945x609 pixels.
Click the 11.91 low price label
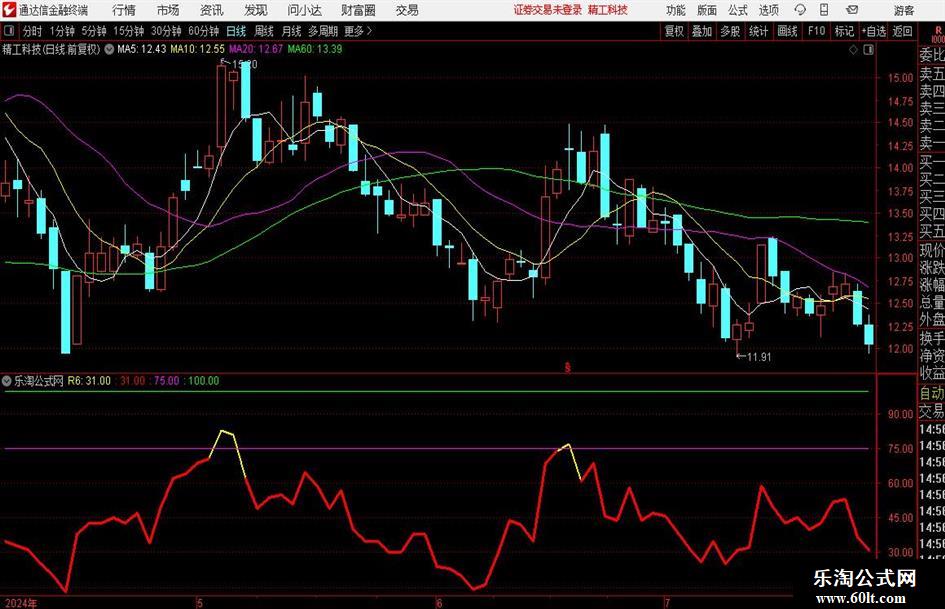tap(759, 356)
